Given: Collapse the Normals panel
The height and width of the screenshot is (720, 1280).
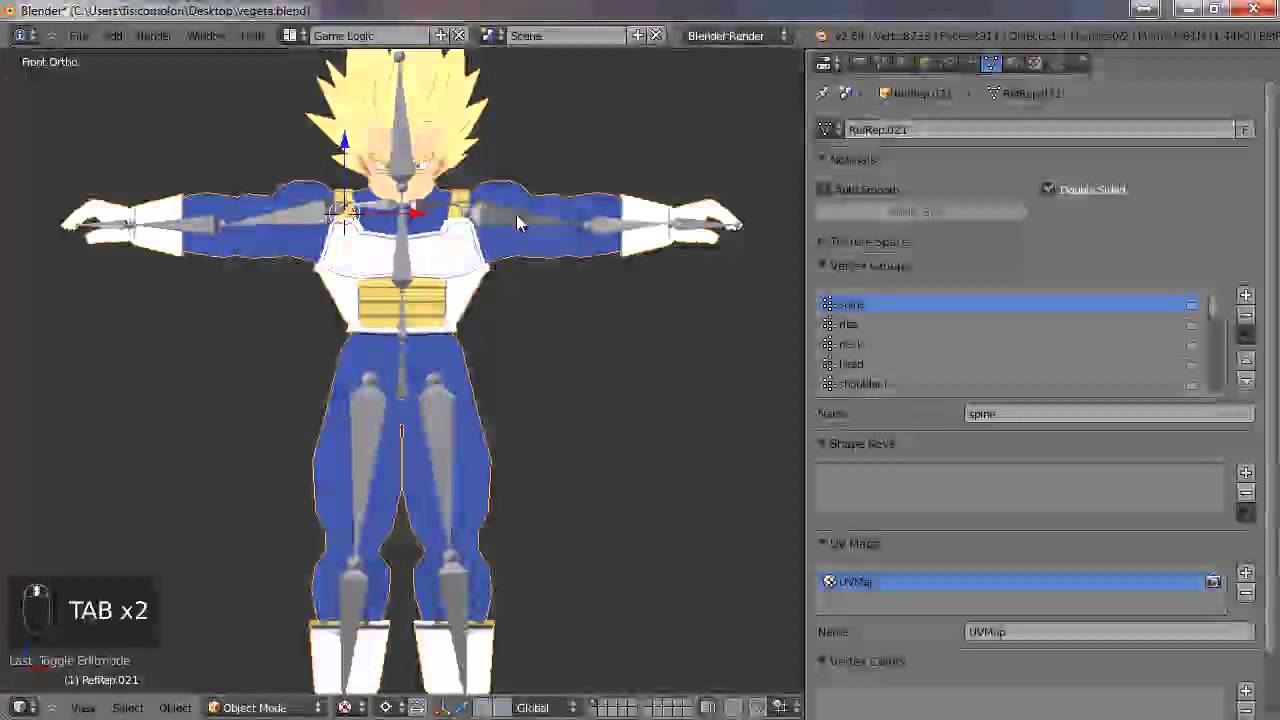Looking at the screenshot, I should click(x=847, y=160).
